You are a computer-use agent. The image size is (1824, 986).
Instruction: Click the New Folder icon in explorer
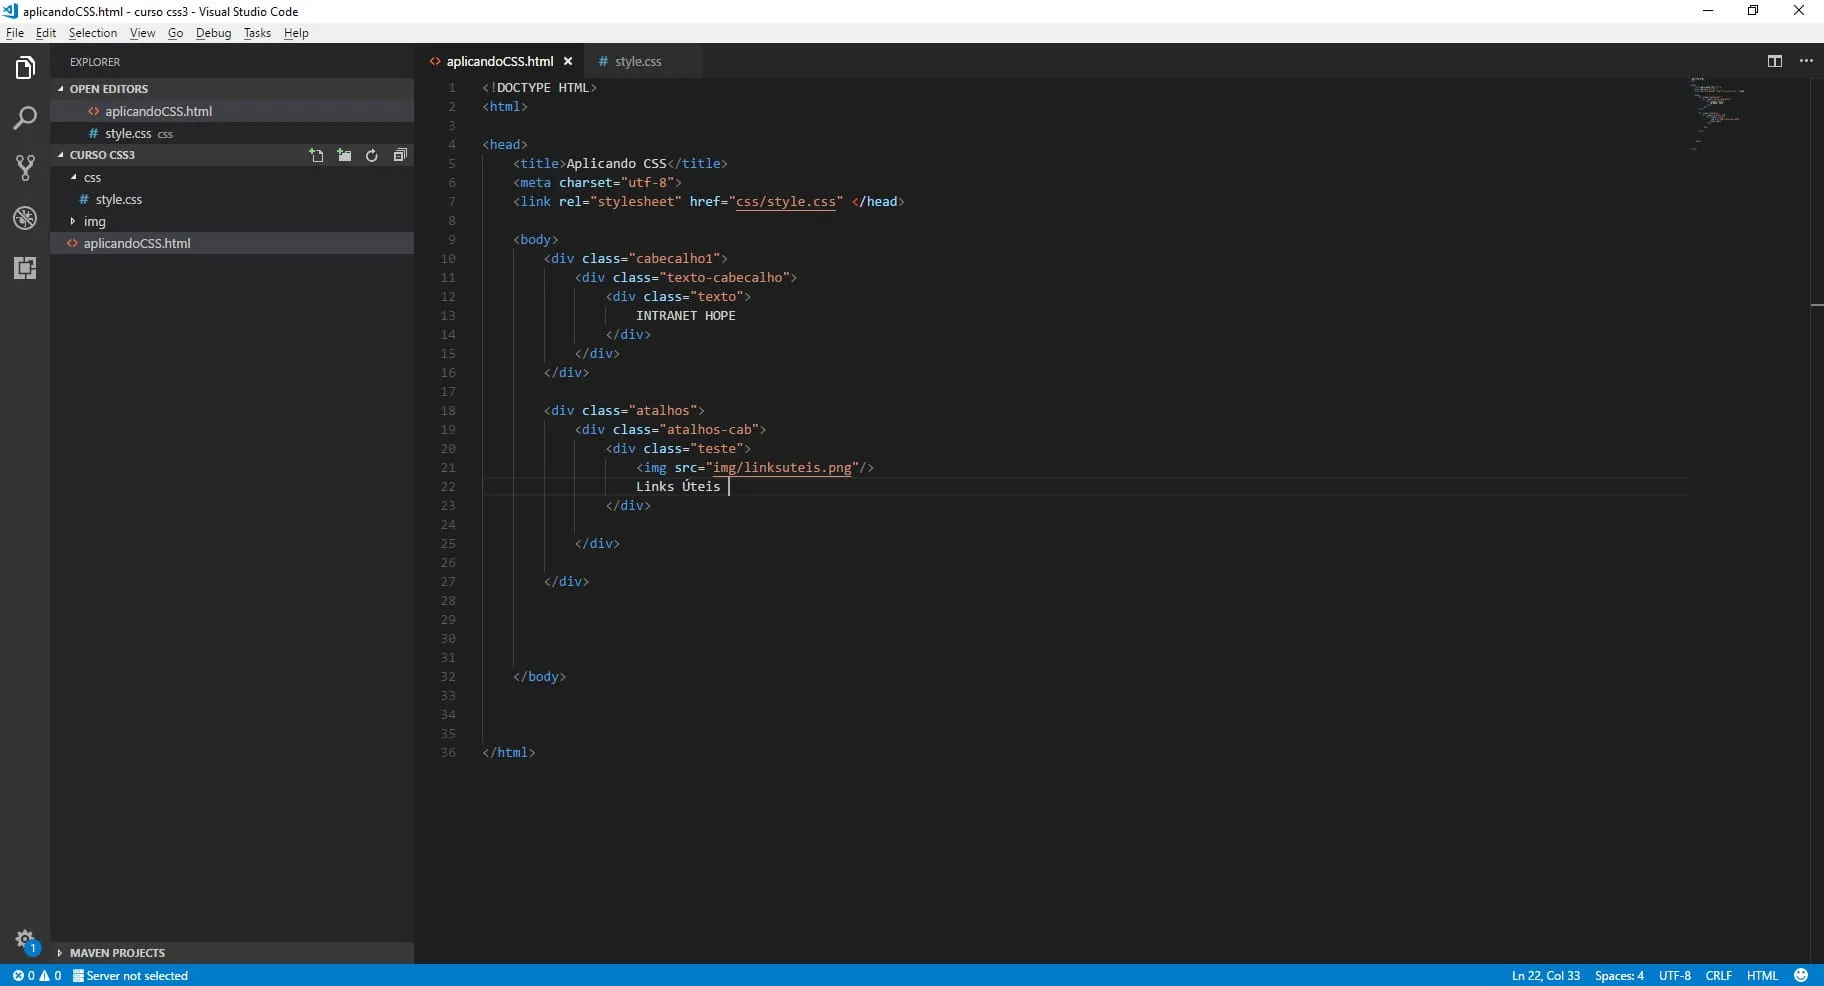click(x=344, y=155)
